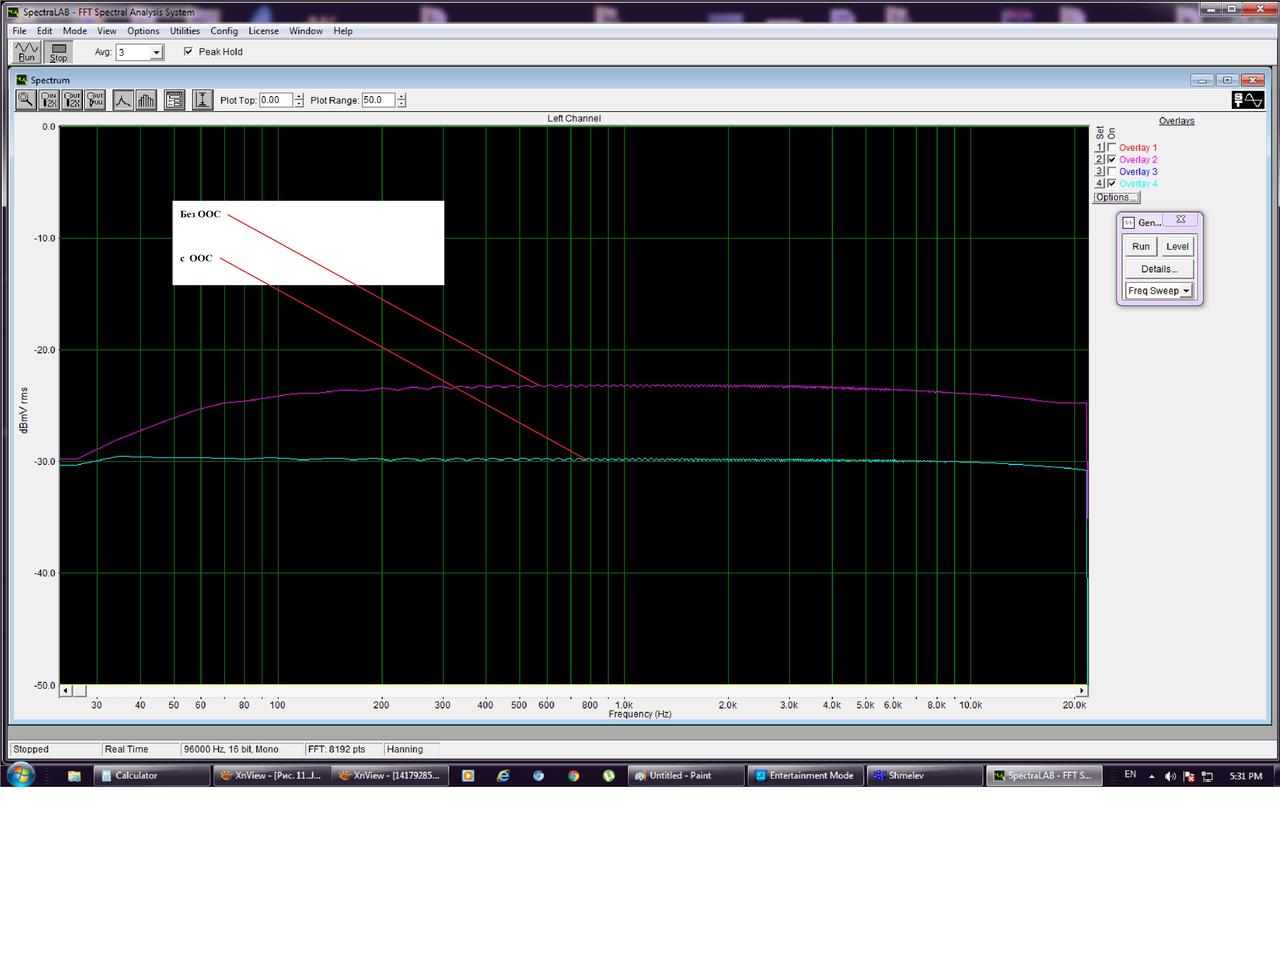Increase Plot Range using up arrow
The image size is (1280, 967).
click(x=401, y=97)
